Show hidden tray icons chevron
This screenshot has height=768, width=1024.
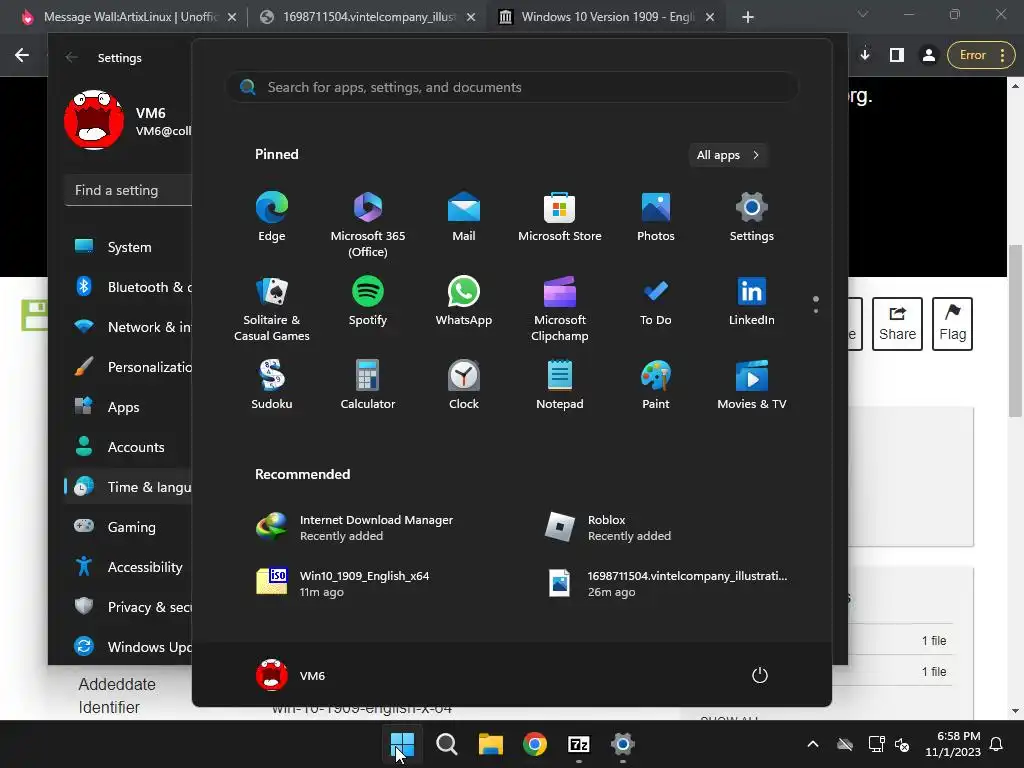(812, 744)
